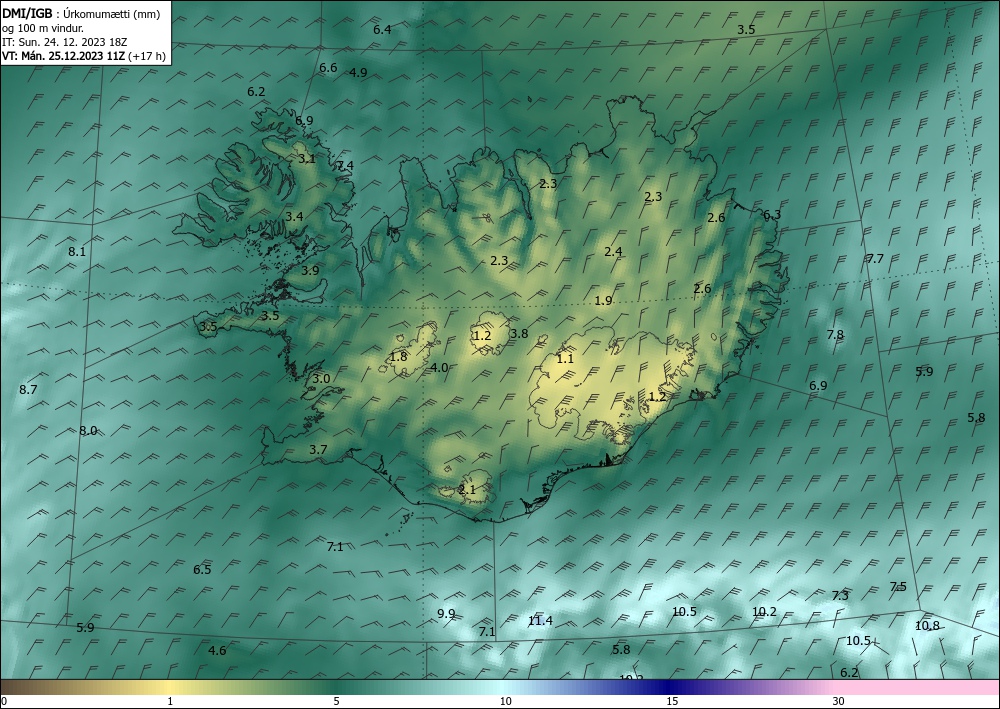
Task: Click the 6.4 value on the map
Action: coord(382,29)
